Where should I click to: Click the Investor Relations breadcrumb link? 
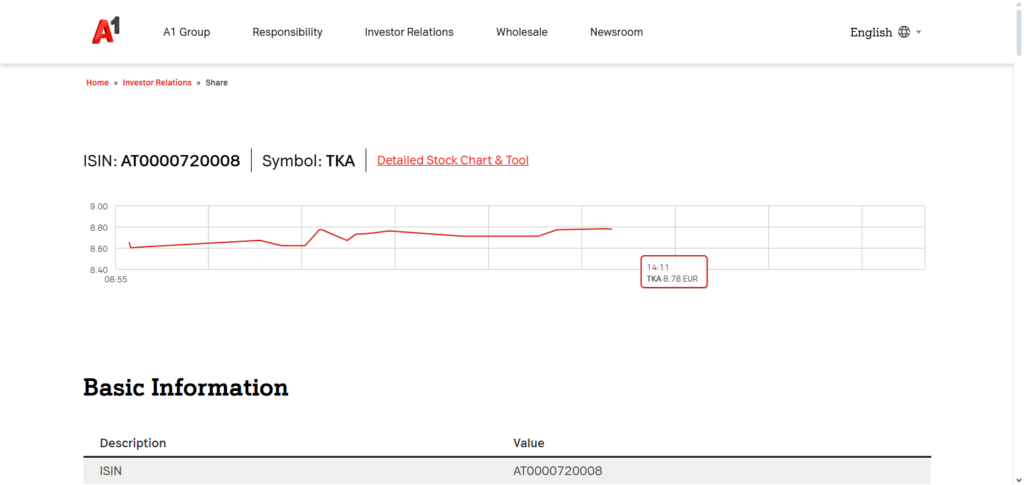coord(157,83)
